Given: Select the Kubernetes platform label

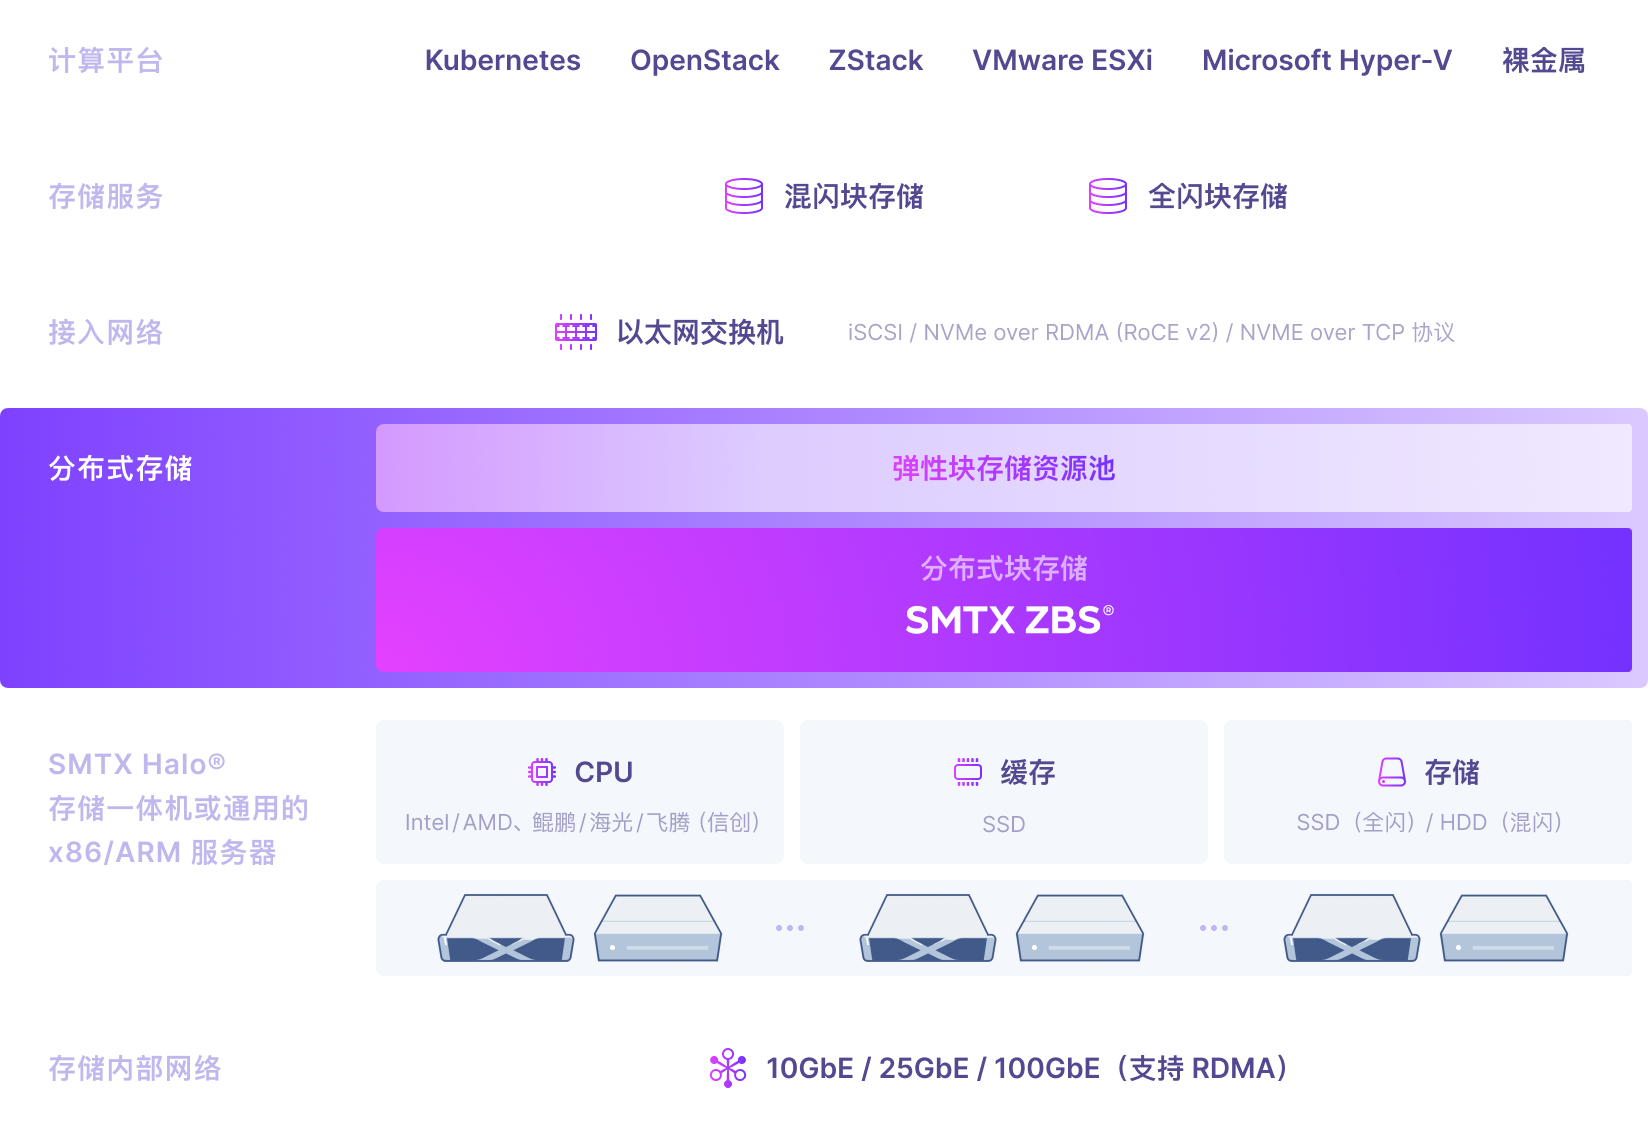Looking at the screenshot, I should [502, 60].
